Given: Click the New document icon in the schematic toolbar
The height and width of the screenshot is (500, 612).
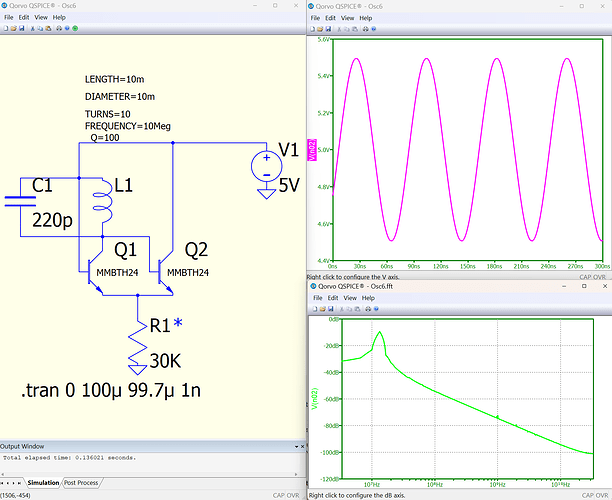Looking at the screenshot, I should 6,29.
